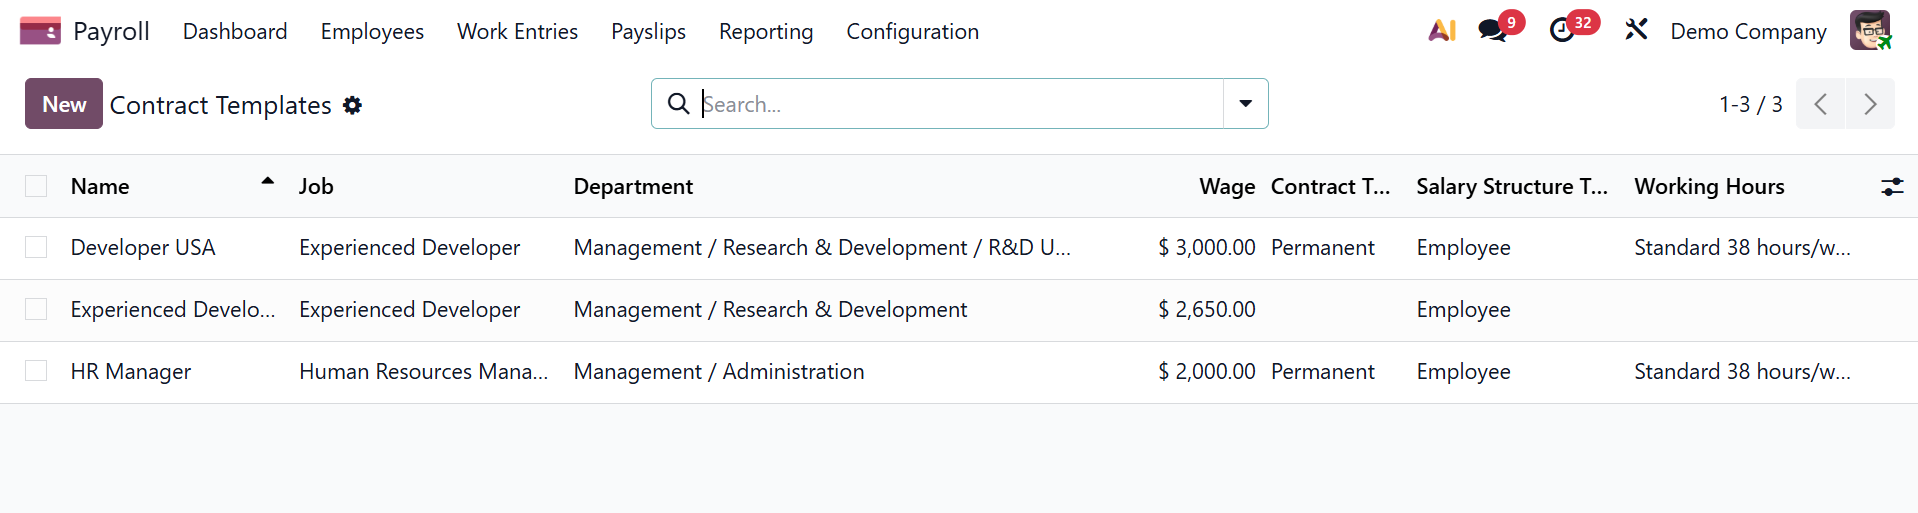Open the debug tools wrench icon

tap(1636, 30)
